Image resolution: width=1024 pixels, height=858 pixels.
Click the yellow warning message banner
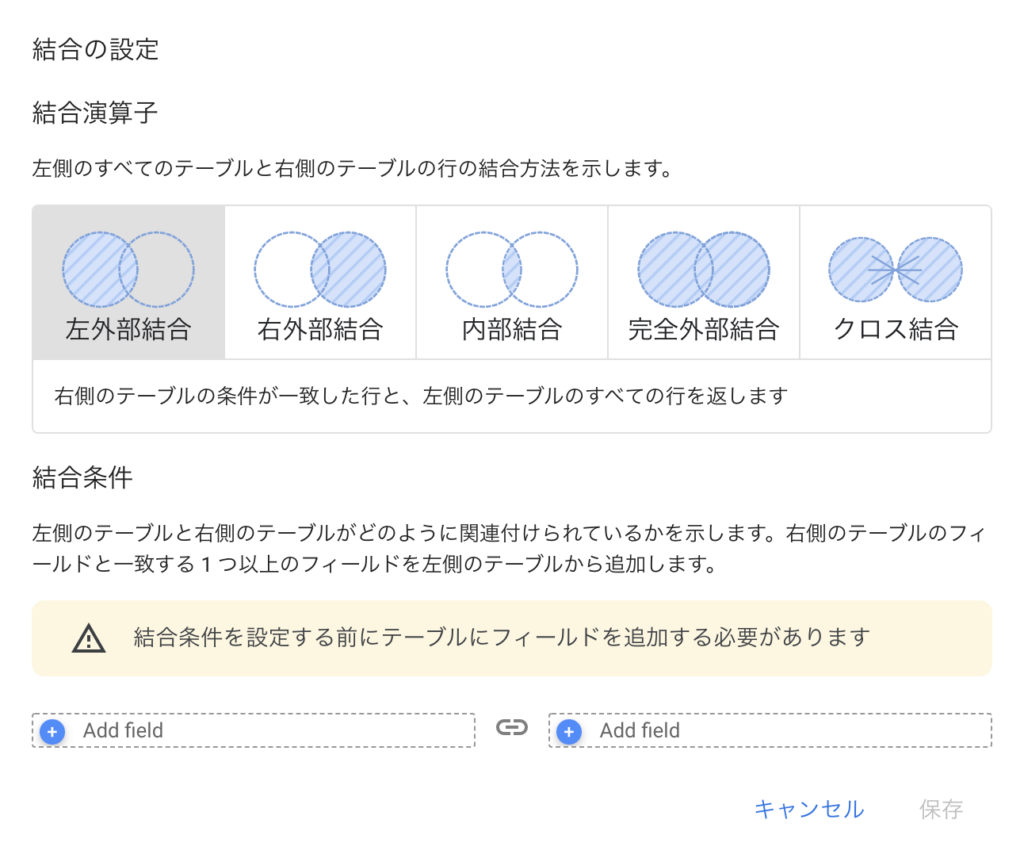pos(512,638)
